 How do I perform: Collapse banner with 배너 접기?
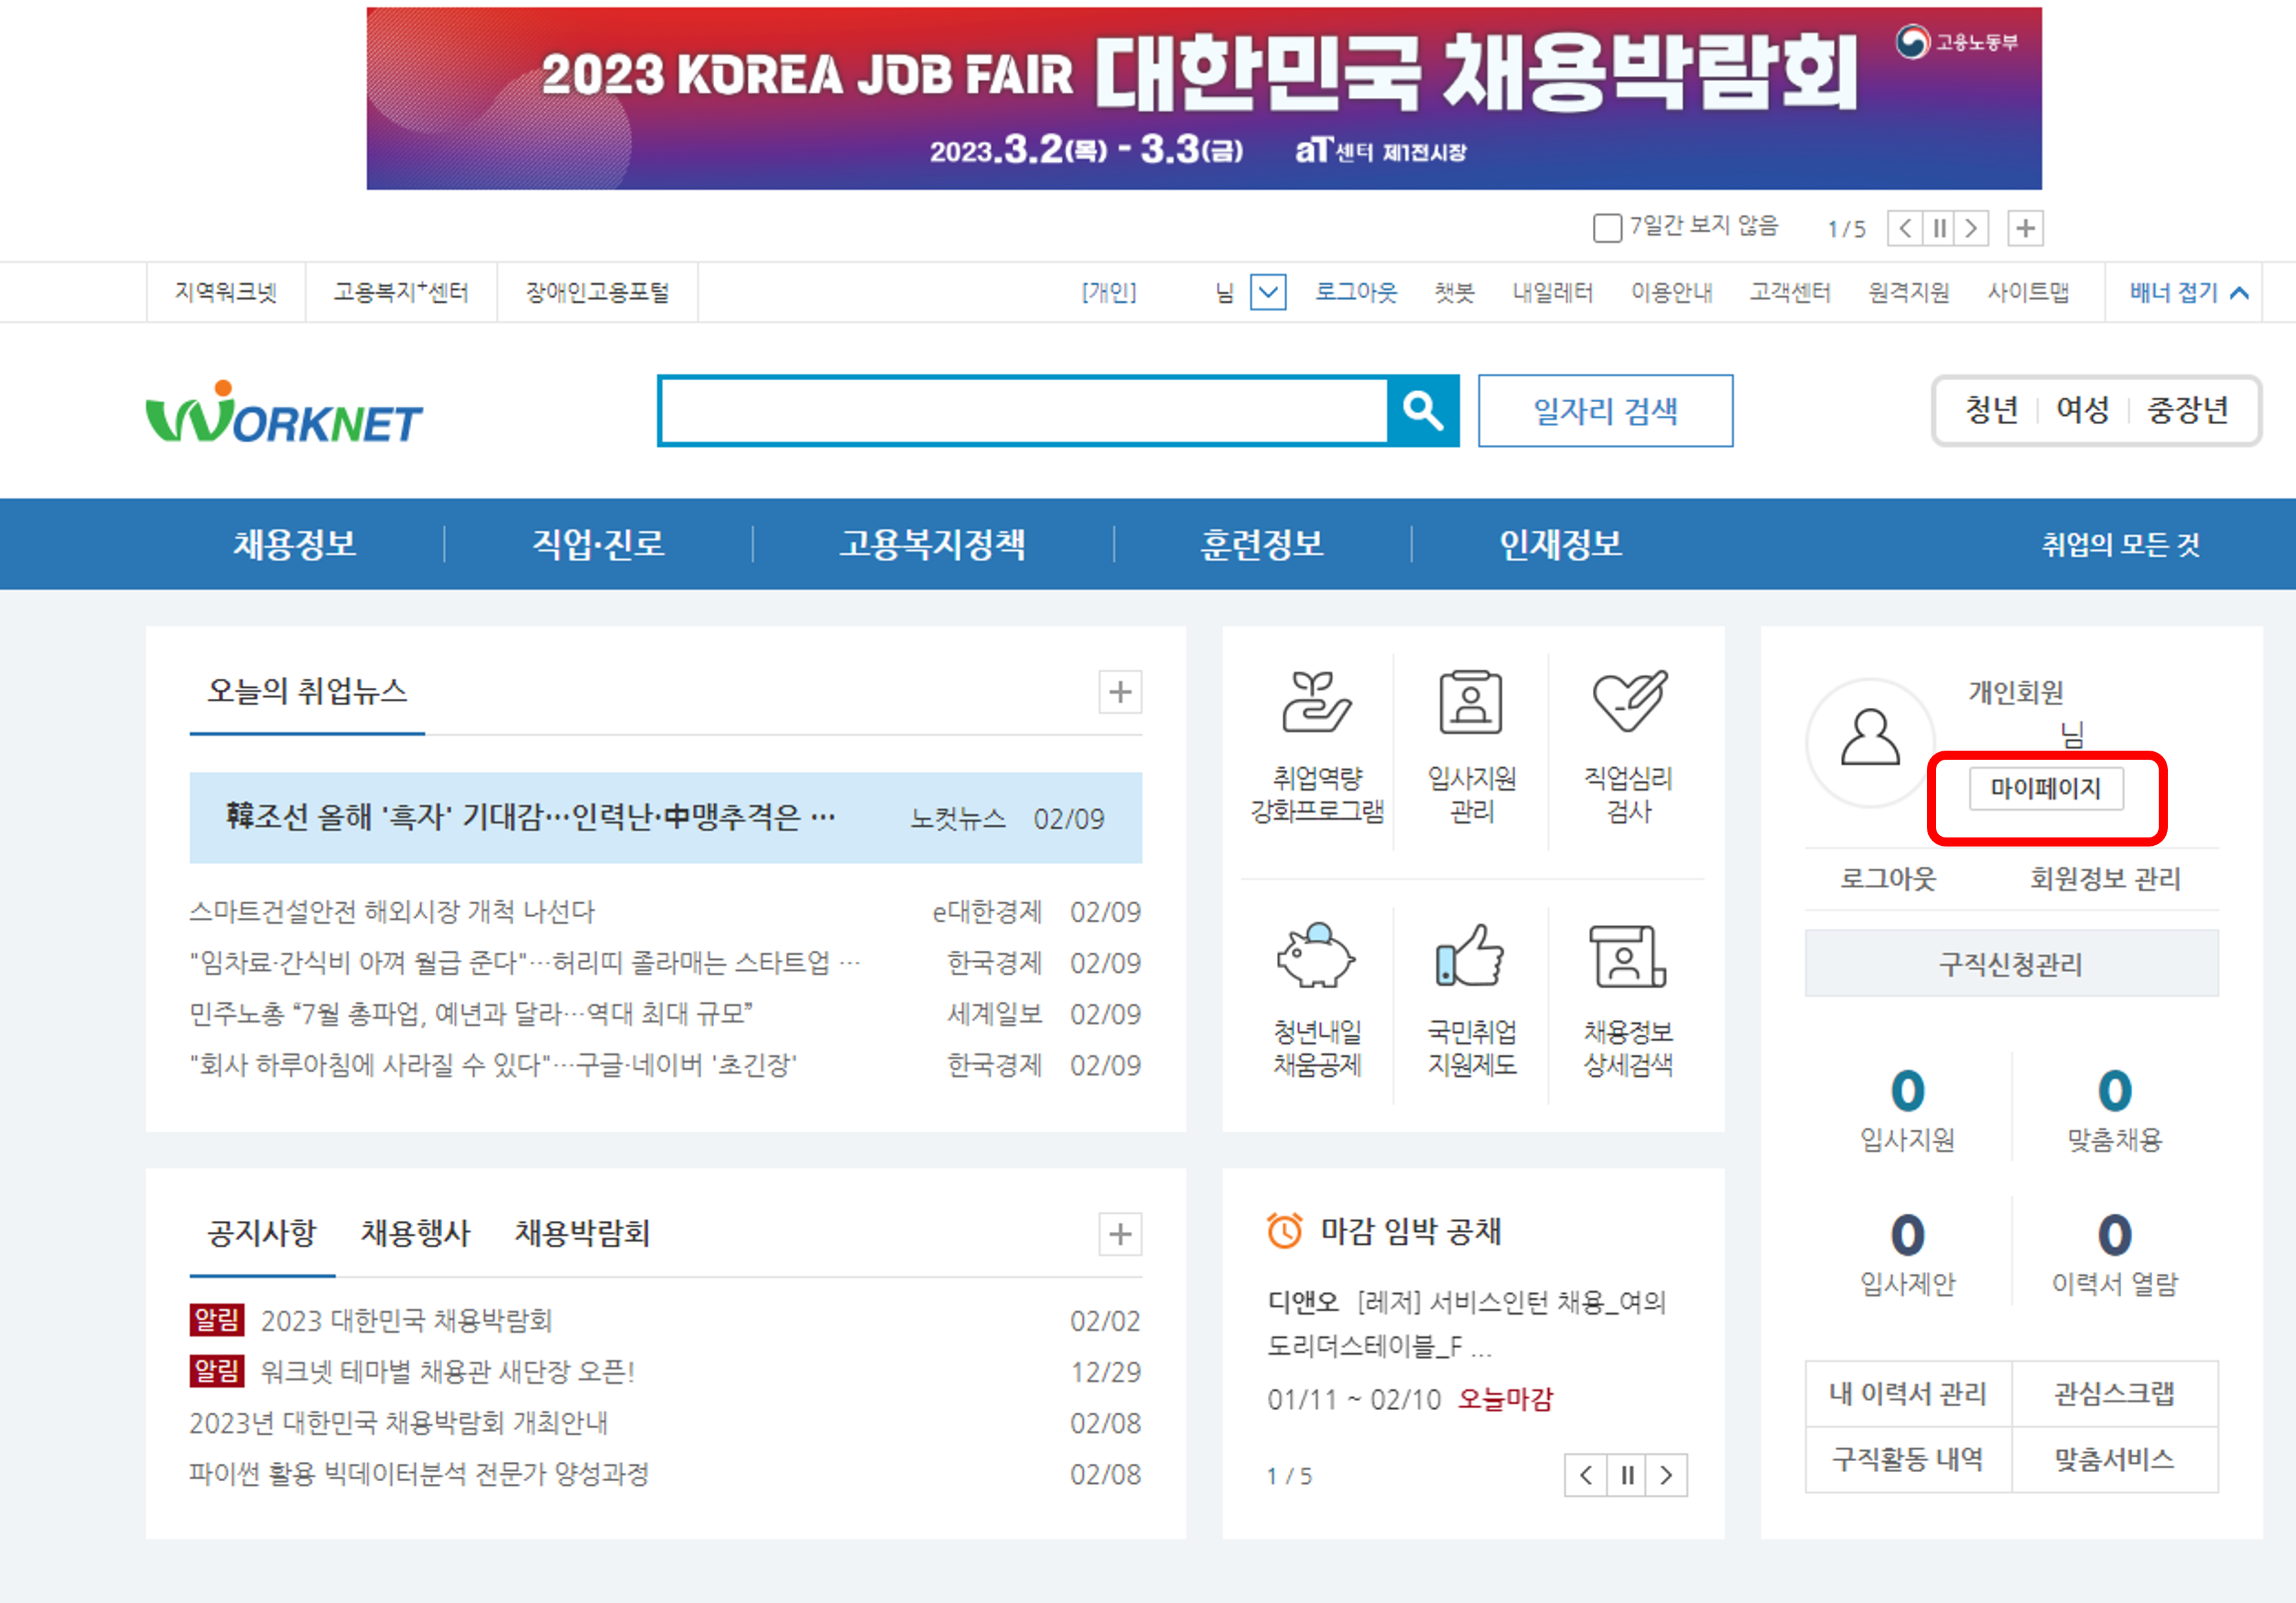pyautogui.click(x=2187, y=292)
